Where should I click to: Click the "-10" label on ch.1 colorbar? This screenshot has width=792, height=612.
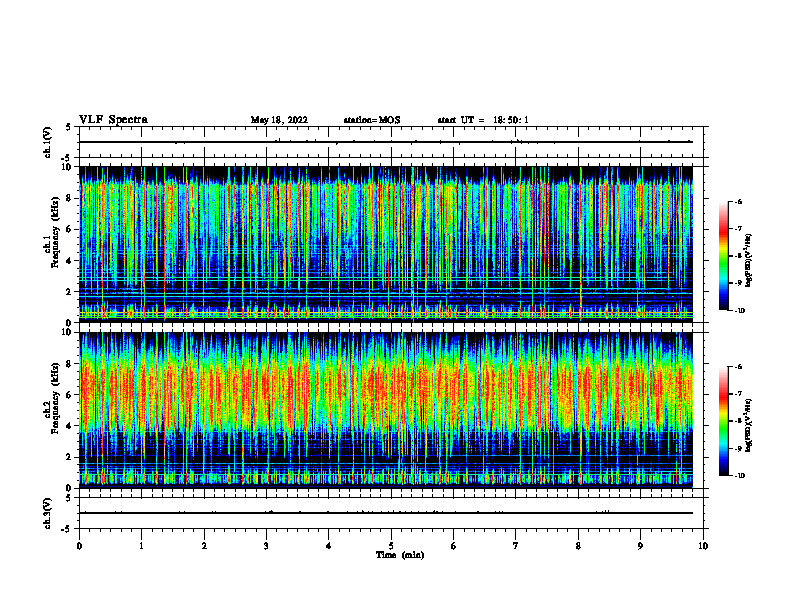tap(740, 311)
